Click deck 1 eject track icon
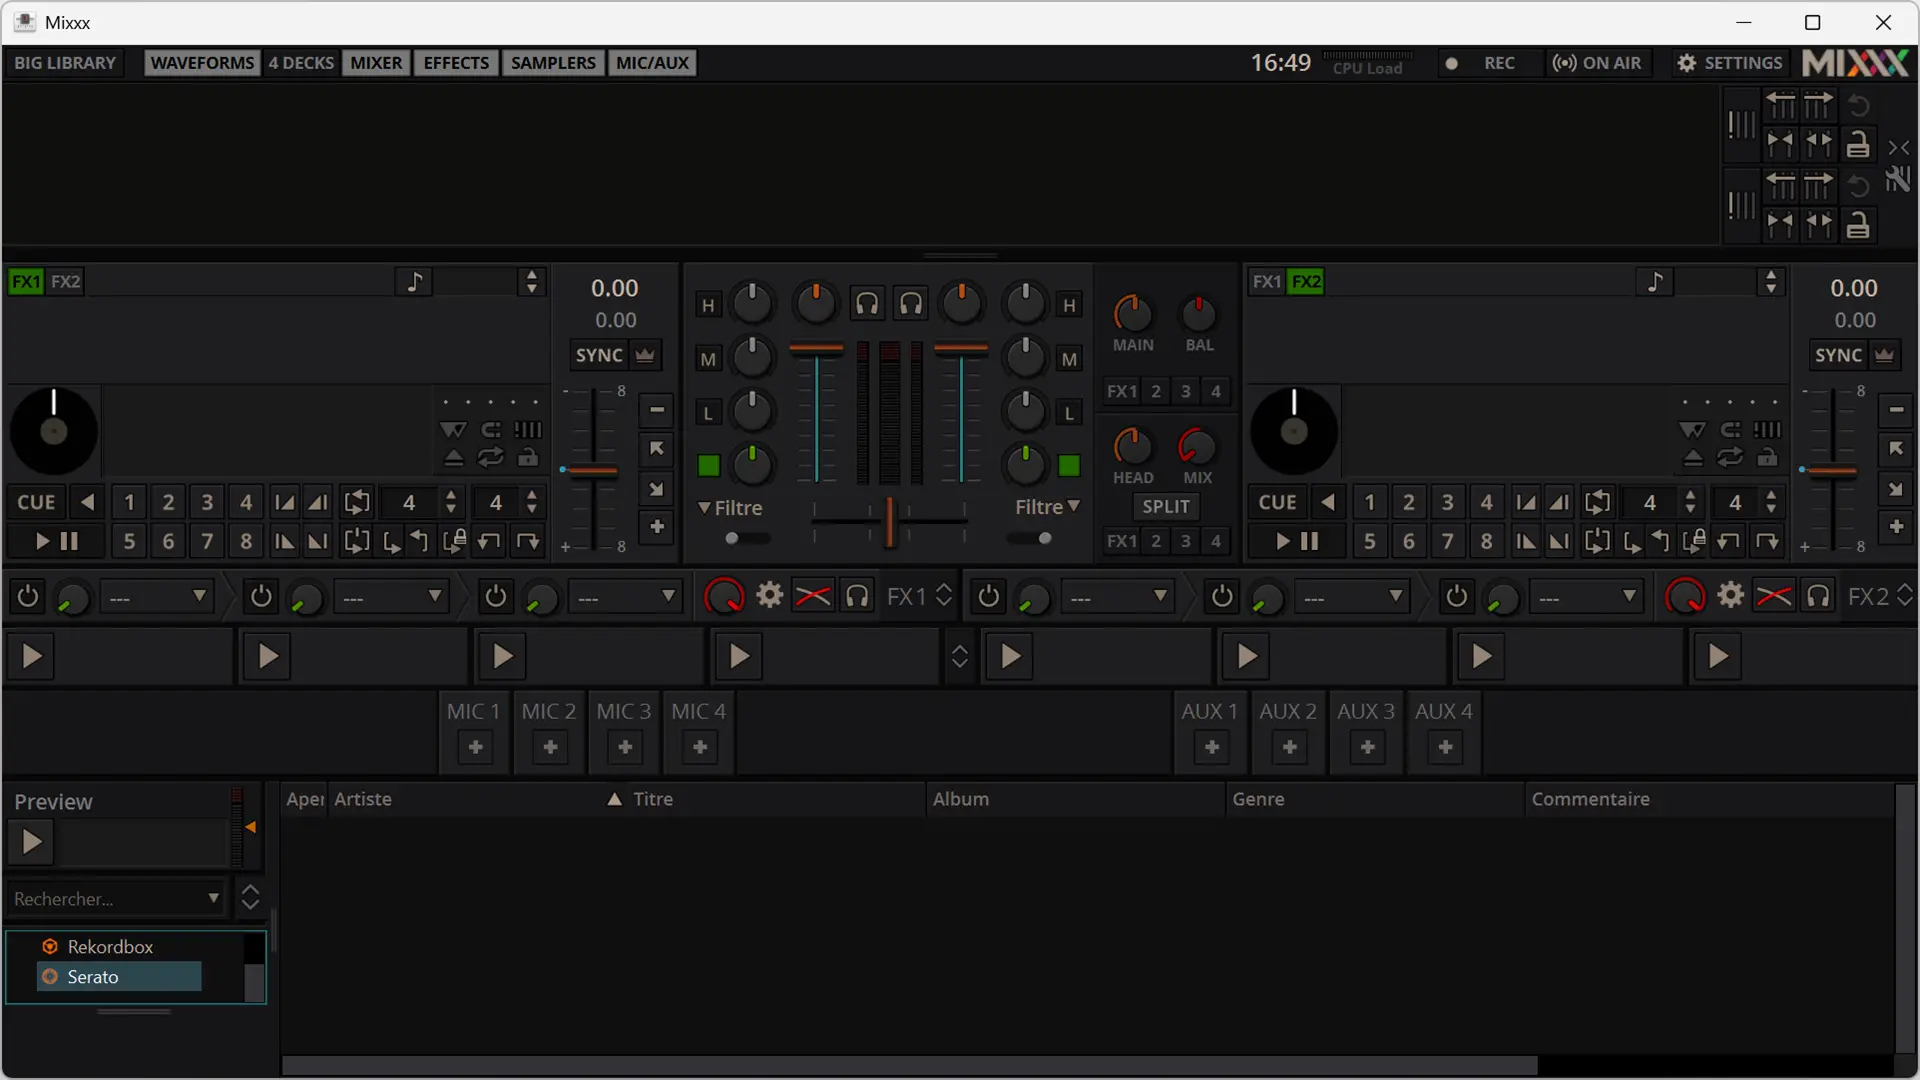Screen dimensions: 1920x1080 (x=453, y=458)
